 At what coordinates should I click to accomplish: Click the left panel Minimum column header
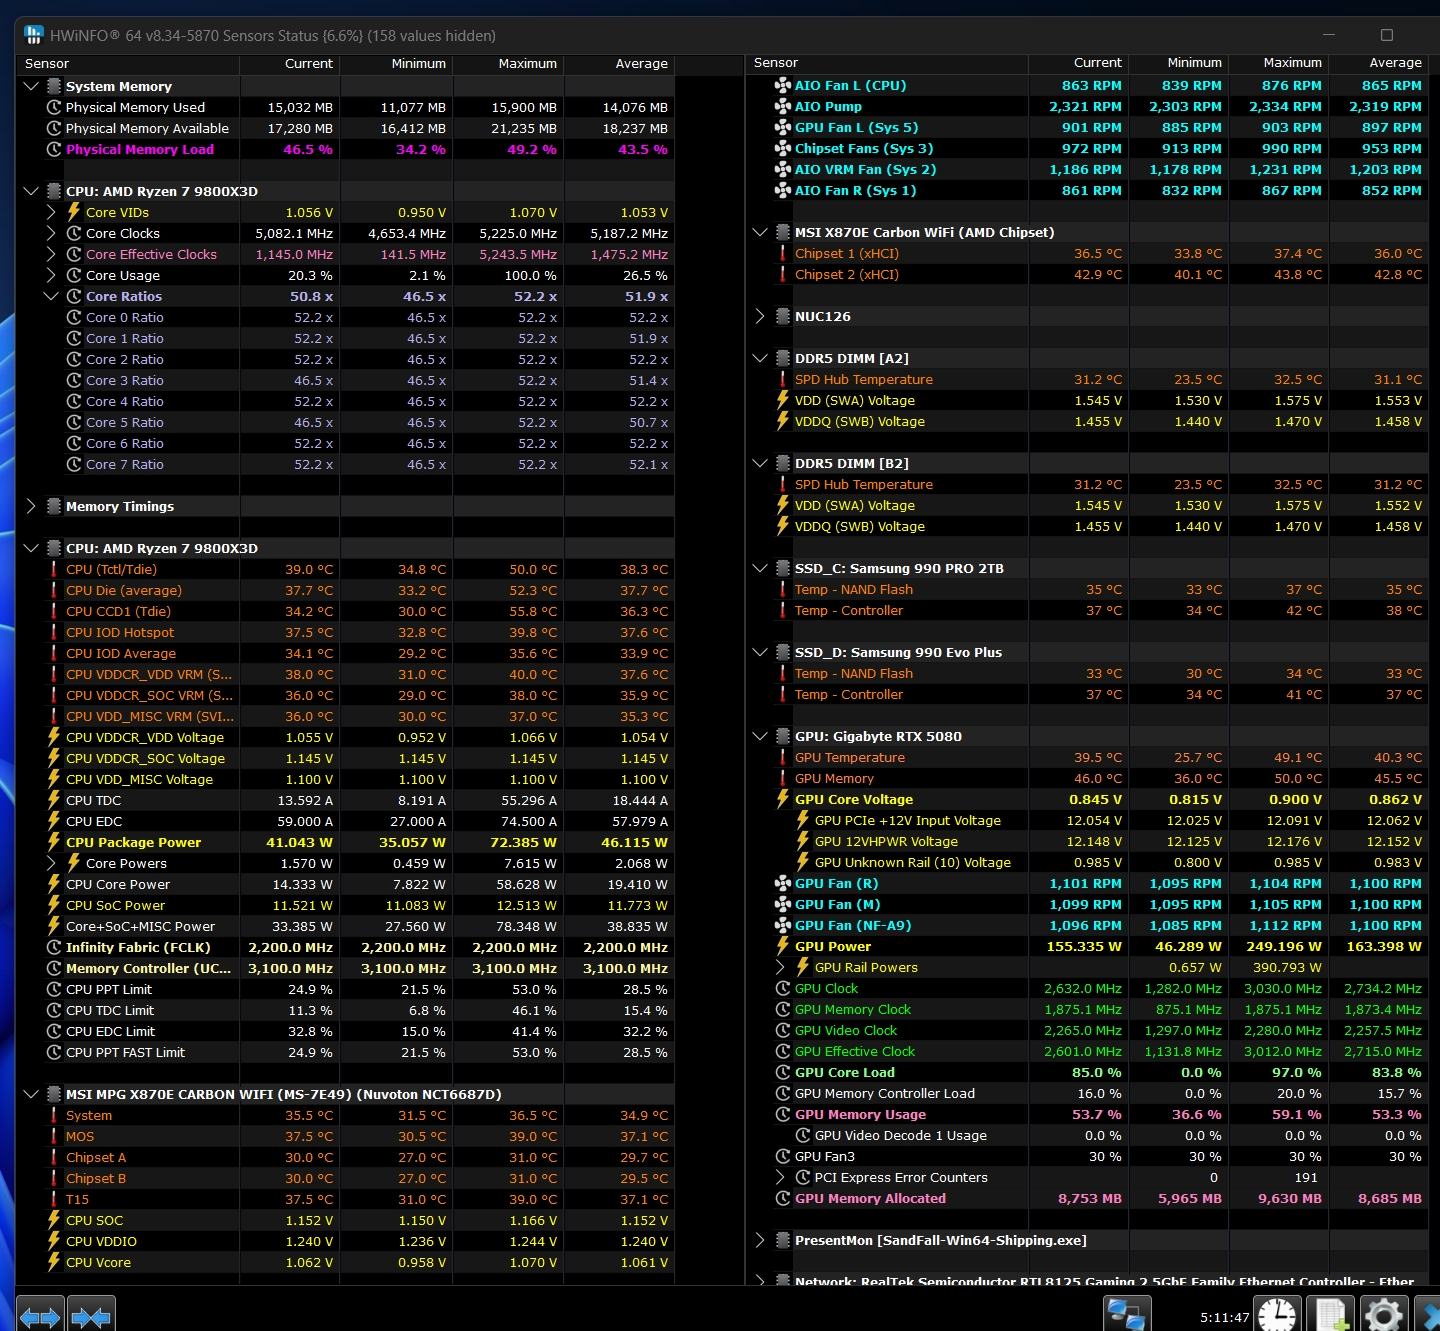pyautogui.click(x=397, y=63)
